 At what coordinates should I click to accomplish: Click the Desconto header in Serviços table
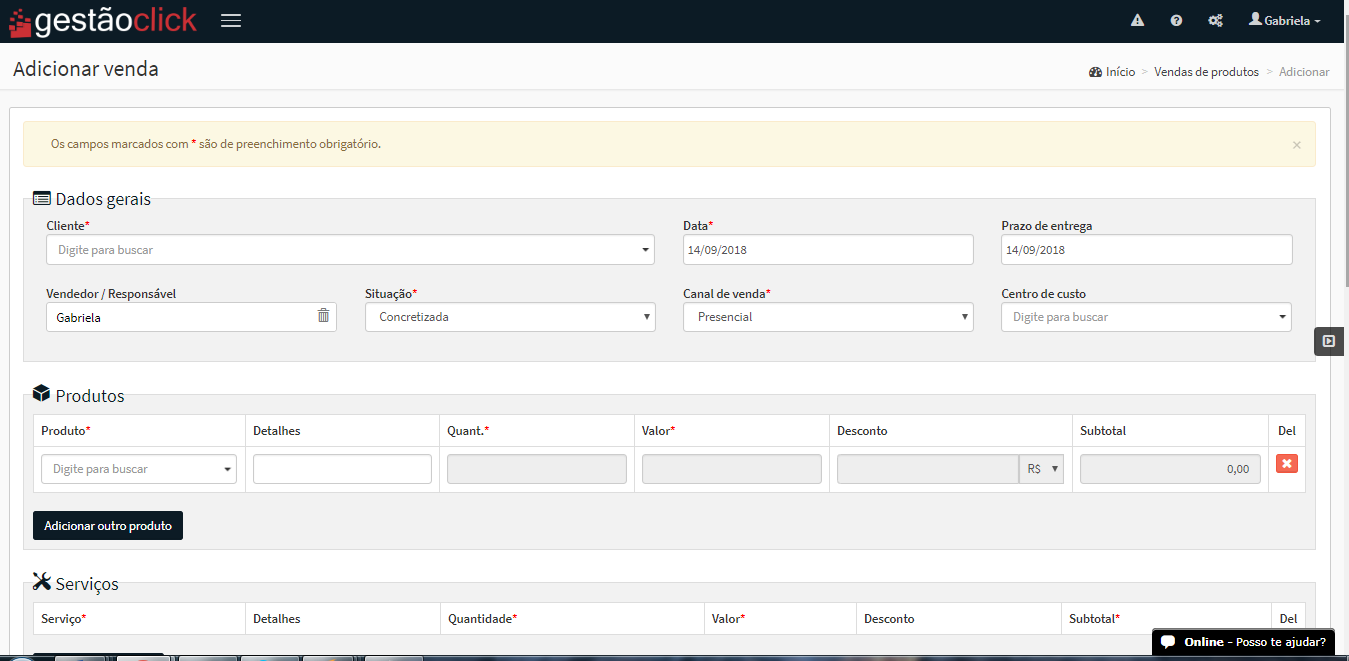[889, 619]
